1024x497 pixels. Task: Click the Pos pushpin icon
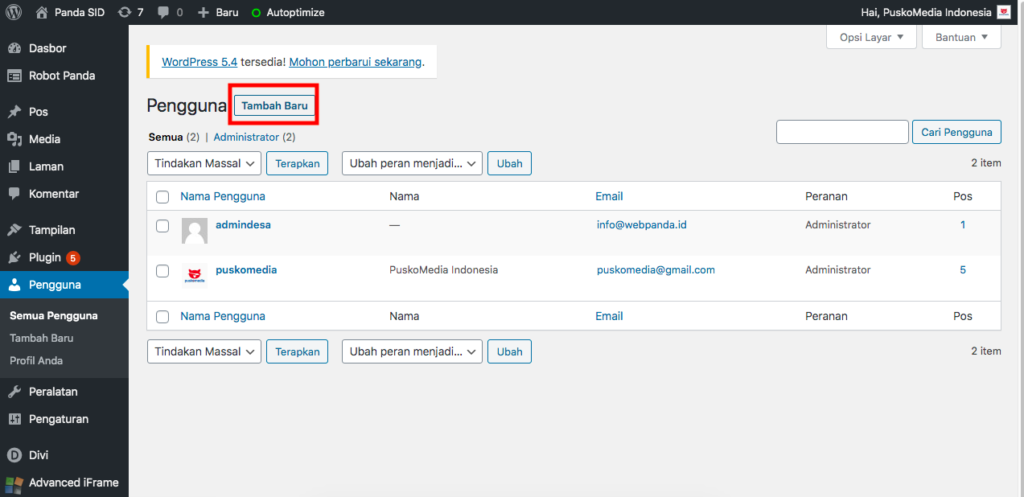pyautogui.click(x=14, y=112)
